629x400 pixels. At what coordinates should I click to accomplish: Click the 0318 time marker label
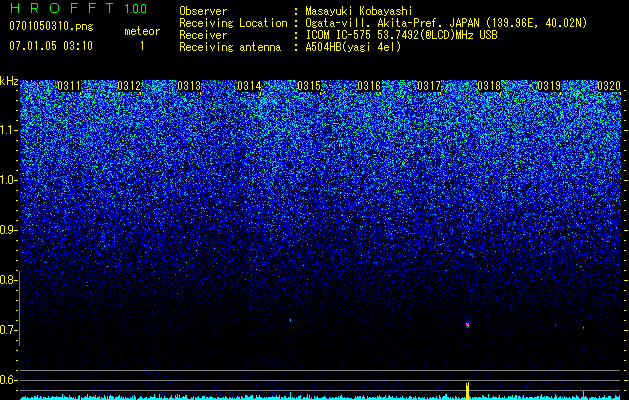pos(489,86)
